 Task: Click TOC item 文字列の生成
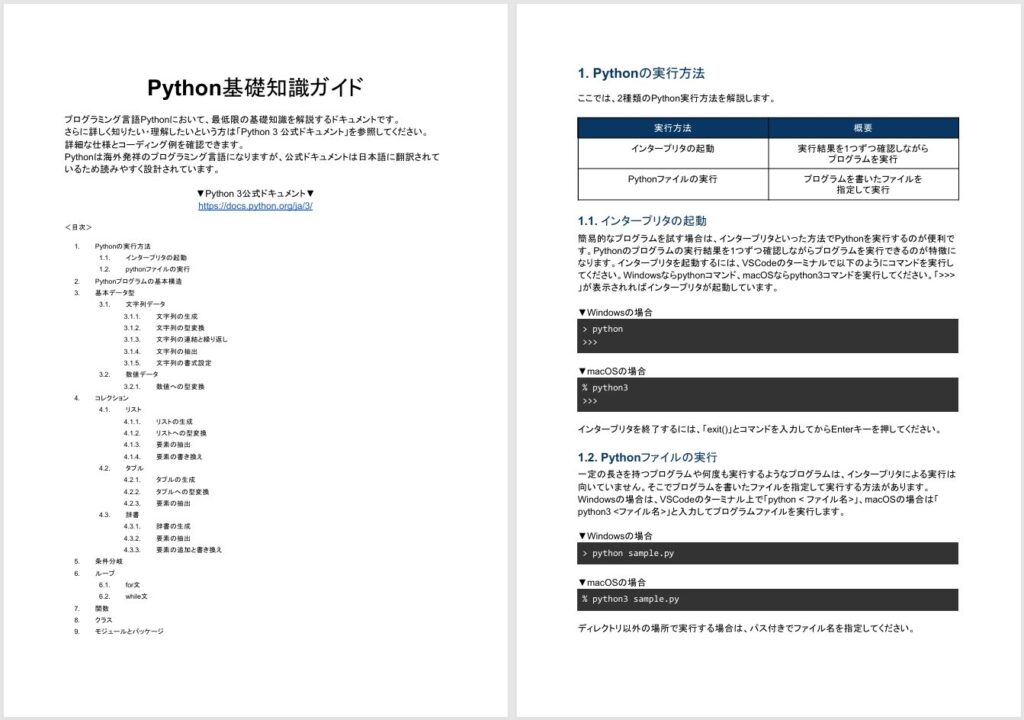point(180,315)
